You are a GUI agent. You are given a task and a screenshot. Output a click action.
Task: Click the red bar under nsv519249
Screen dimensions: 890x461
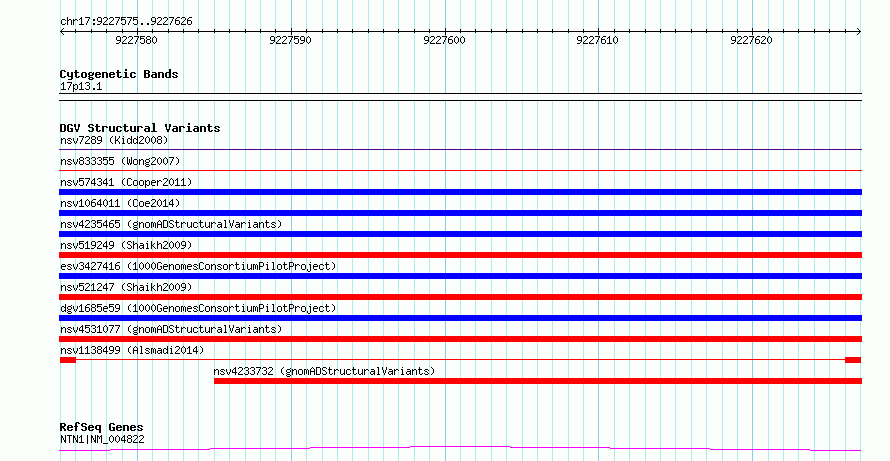(x=460, y=255)
